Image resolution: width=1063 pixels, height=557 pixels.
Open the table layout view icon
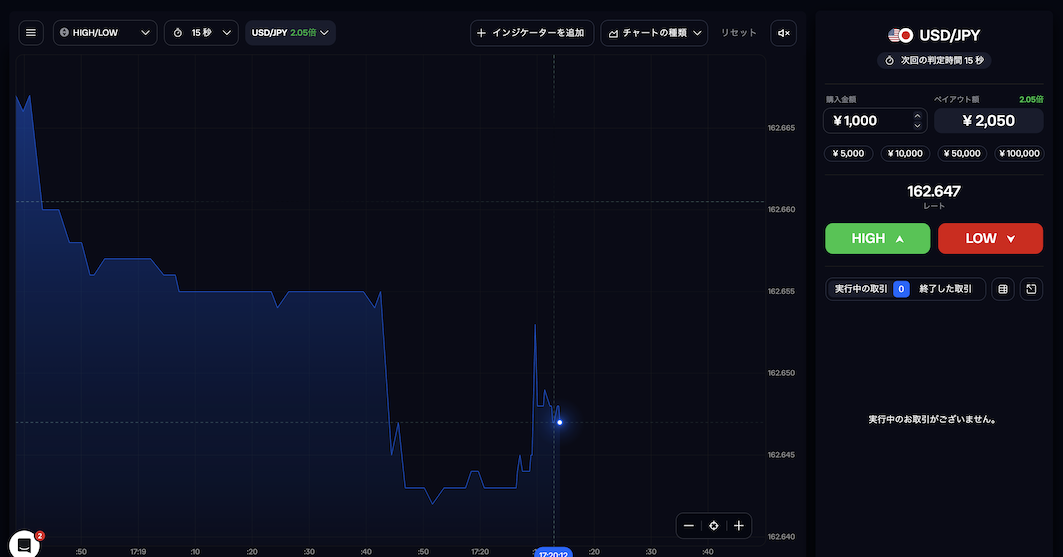pyautogui.click(x=1003, y=289)
